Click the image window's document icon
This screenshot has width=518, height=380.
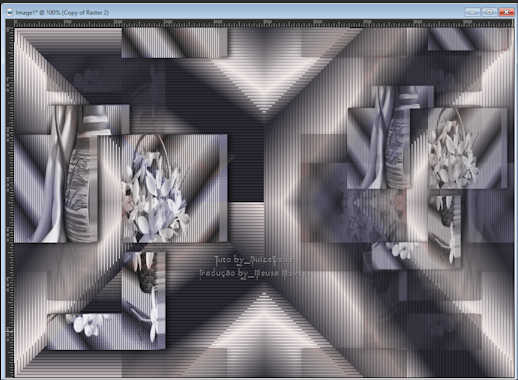point(10,12)
